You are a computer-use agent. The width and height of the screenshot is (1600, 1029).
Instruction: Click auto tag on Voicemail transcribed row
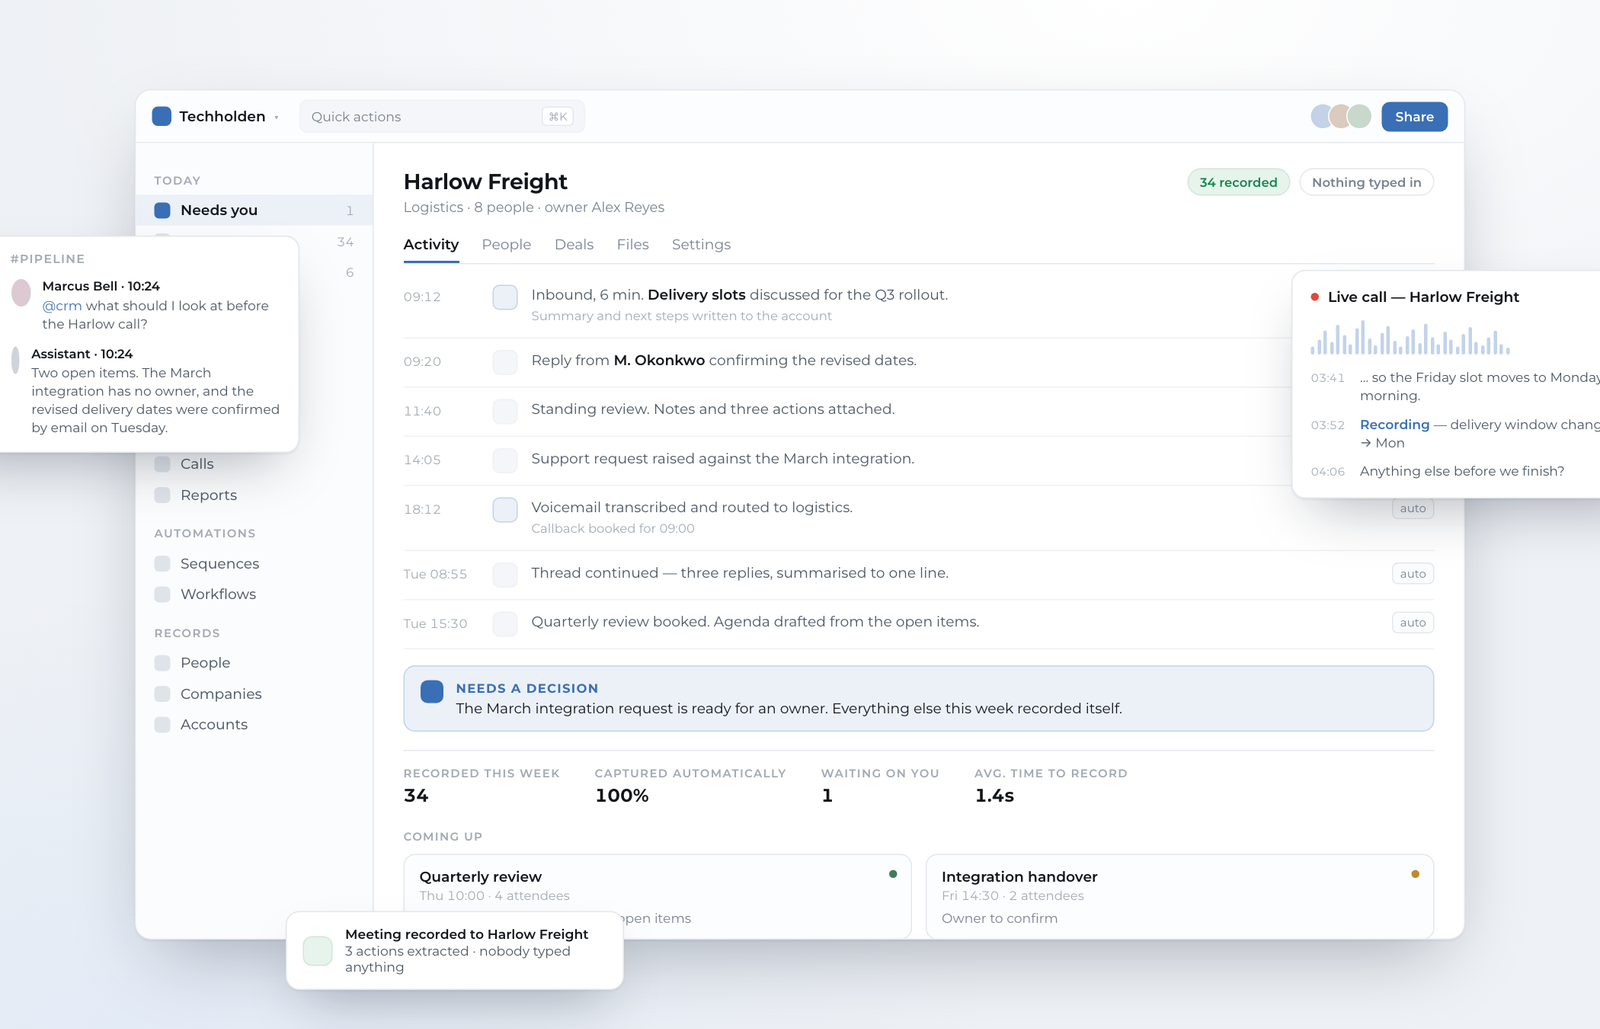point(1413,509)
